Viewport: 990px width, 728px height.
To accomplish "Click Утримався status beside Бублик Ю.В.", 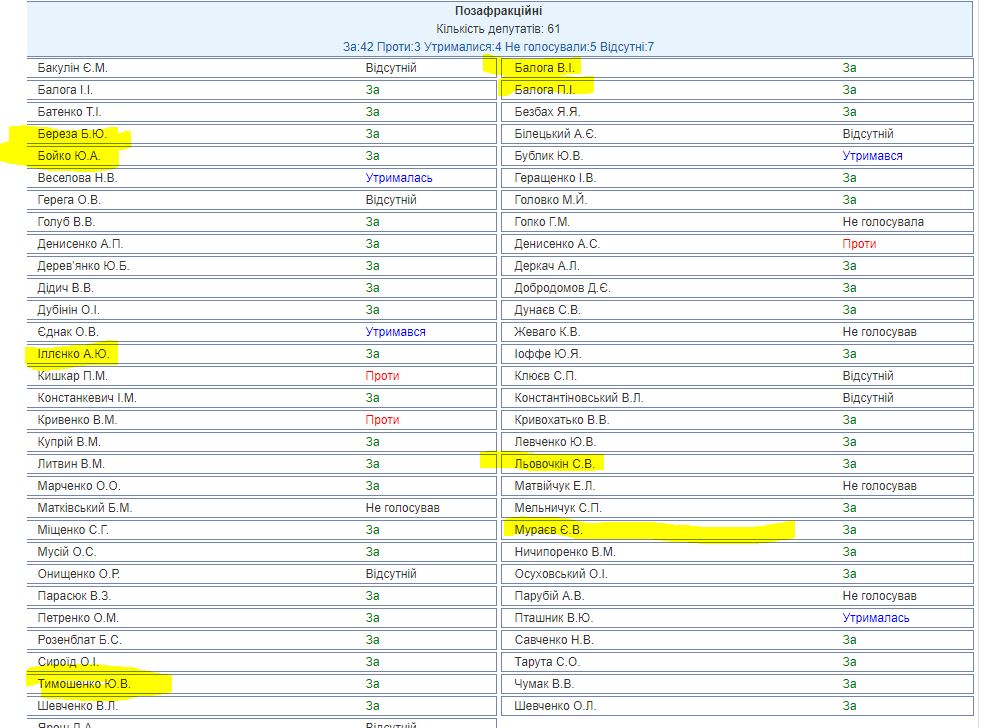I will pyautogui.click(x=872, y=156).
